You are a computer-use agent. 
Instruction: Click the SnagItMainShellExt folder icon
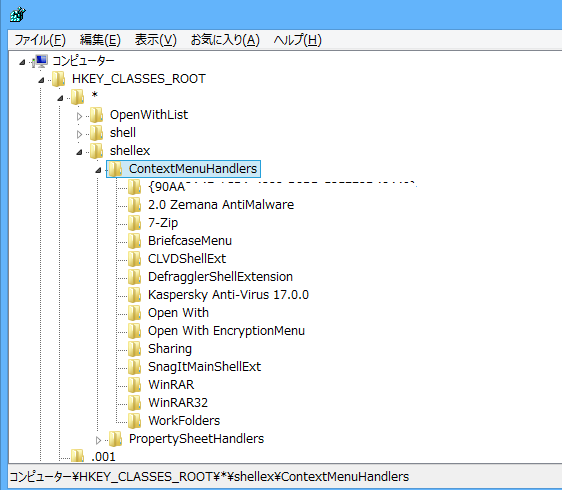(x=135, y=367)
